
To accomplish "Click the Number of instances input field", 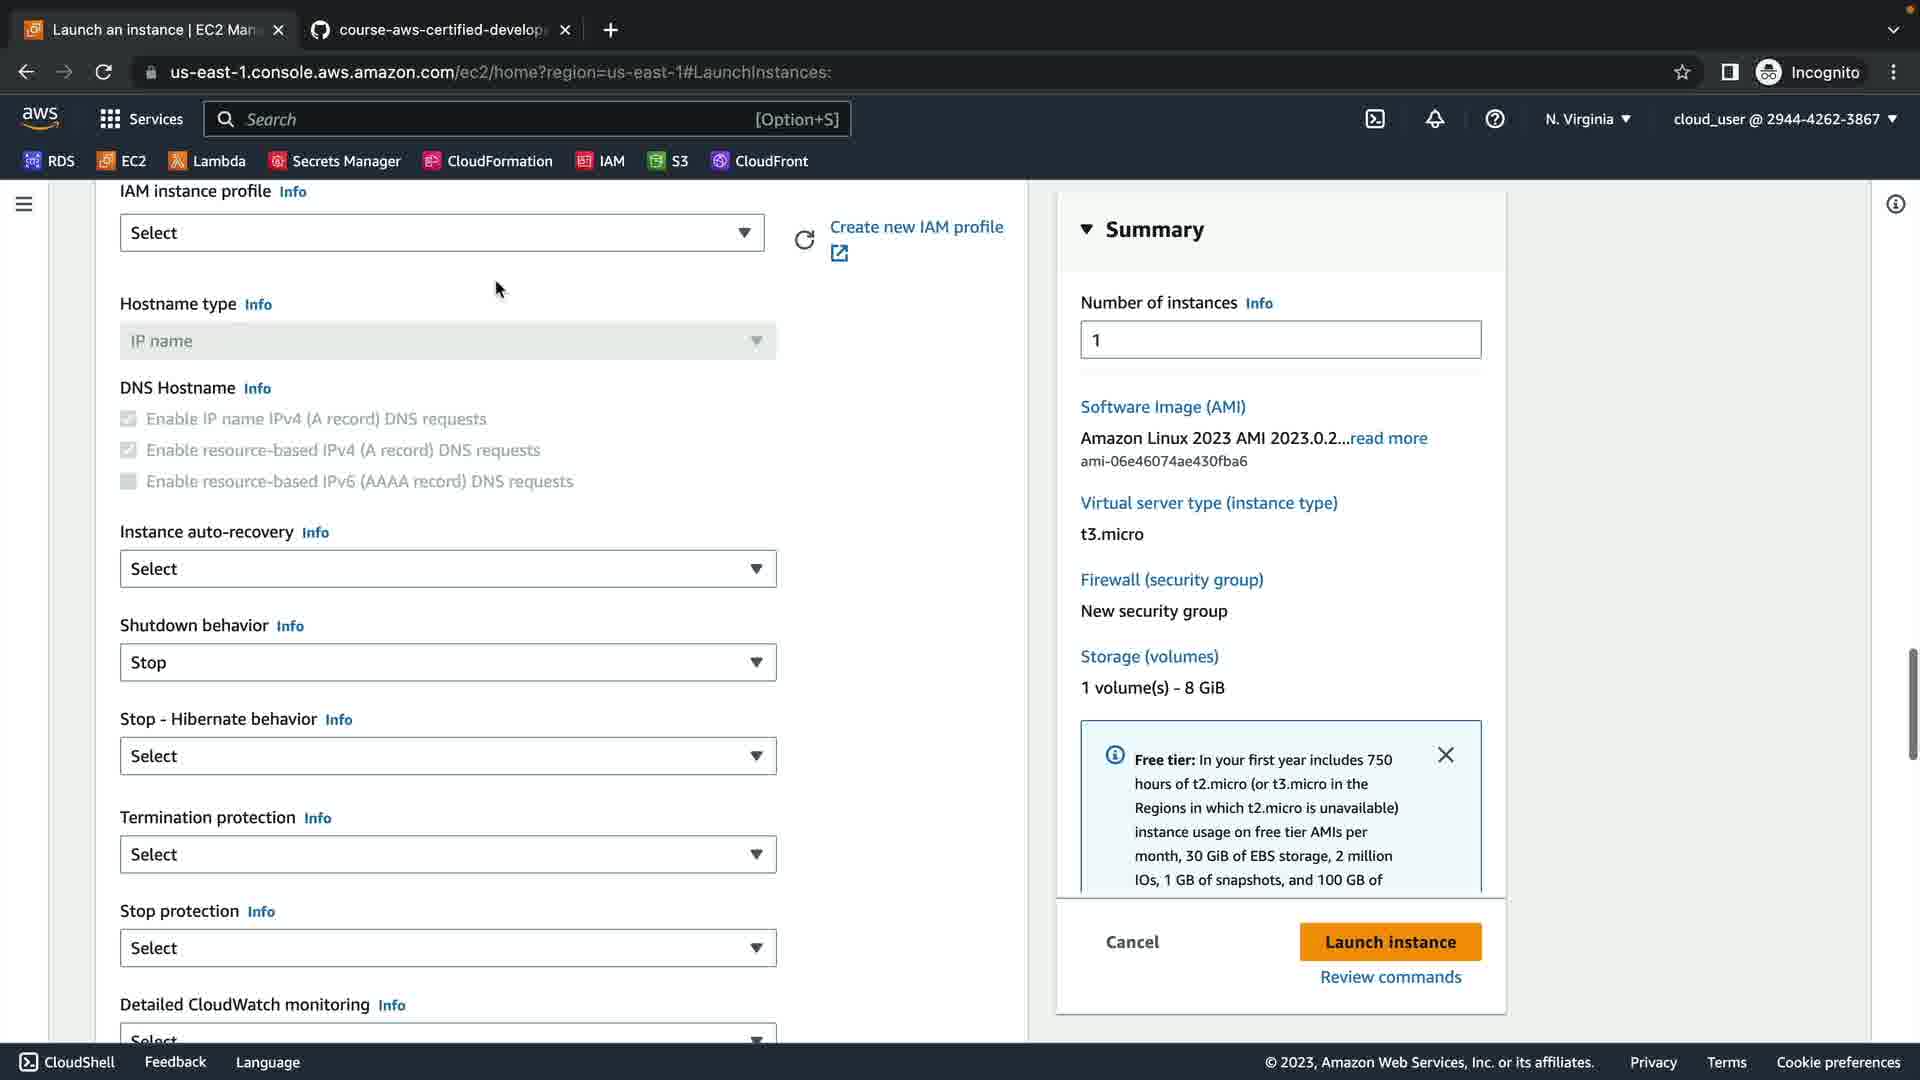I will tap(1279, 340).
